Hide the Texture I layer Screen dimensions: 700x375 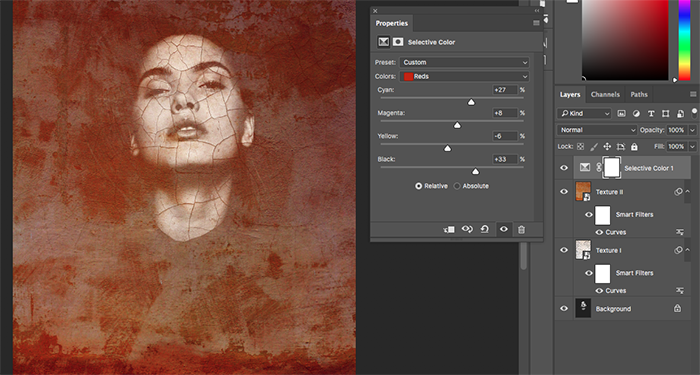(x=564, y=250)
